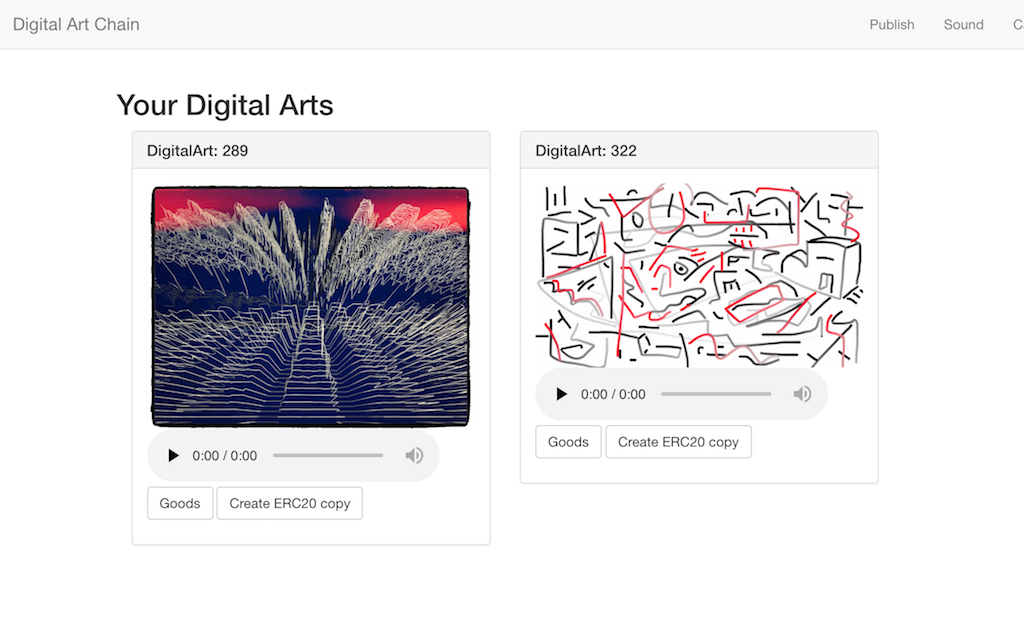
Task: Mute the DigitalArt 322 audio player
Action: 802,395
